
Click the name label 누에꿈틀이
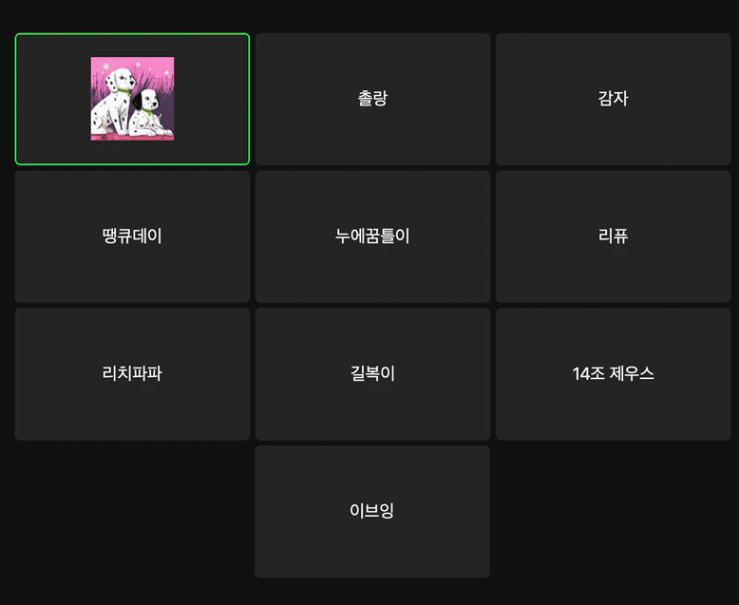click(373, 236)
